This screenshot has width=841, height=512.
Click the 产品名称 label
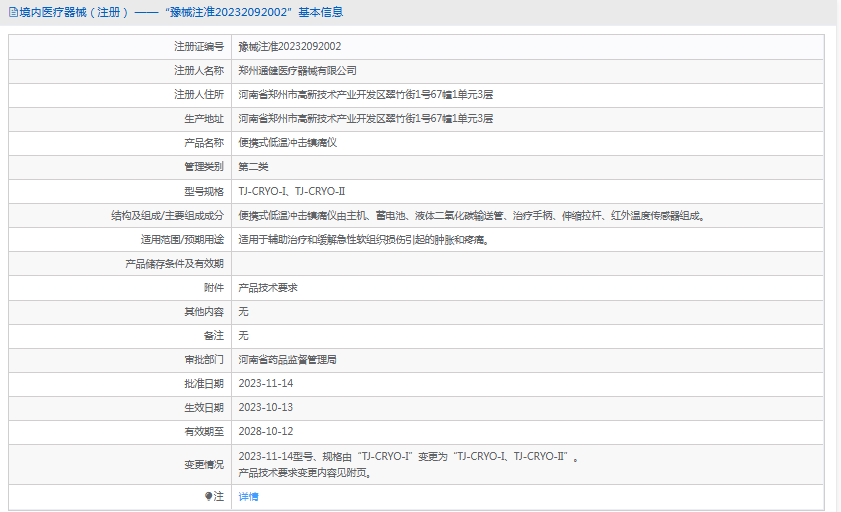(204, 143)
